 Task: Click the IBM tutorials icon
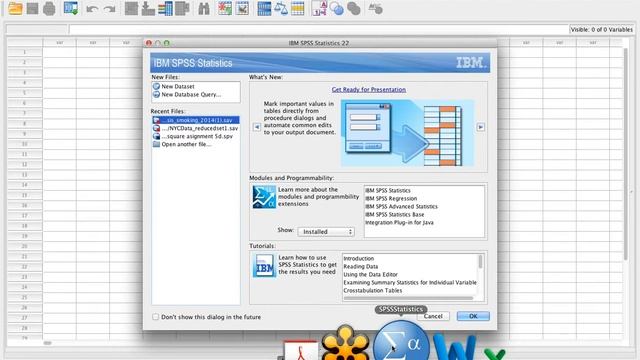click(x=264, y=265)
